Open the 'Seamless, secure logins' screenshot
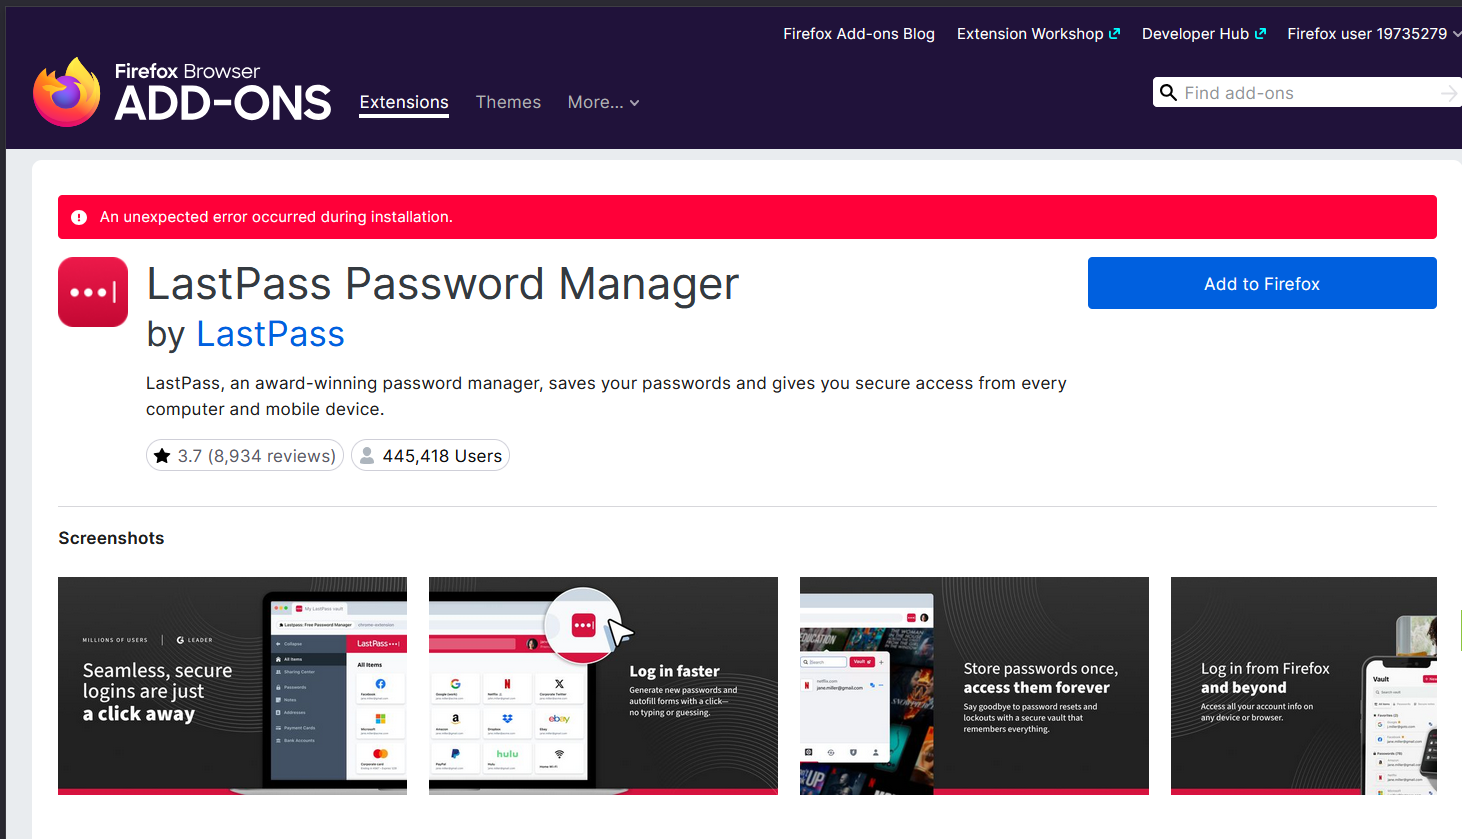The image size is (1462, 839). (232, 686)
